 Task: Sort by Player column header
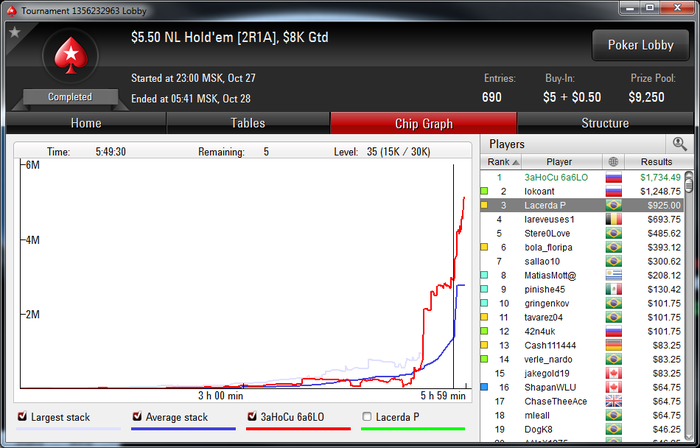(x=562, y=162)
